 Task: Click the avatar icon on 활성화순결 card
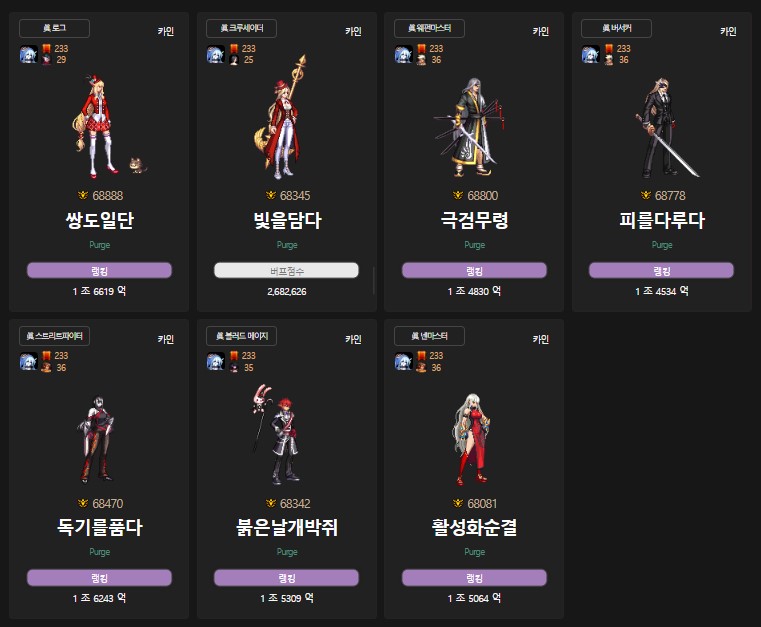403,362
